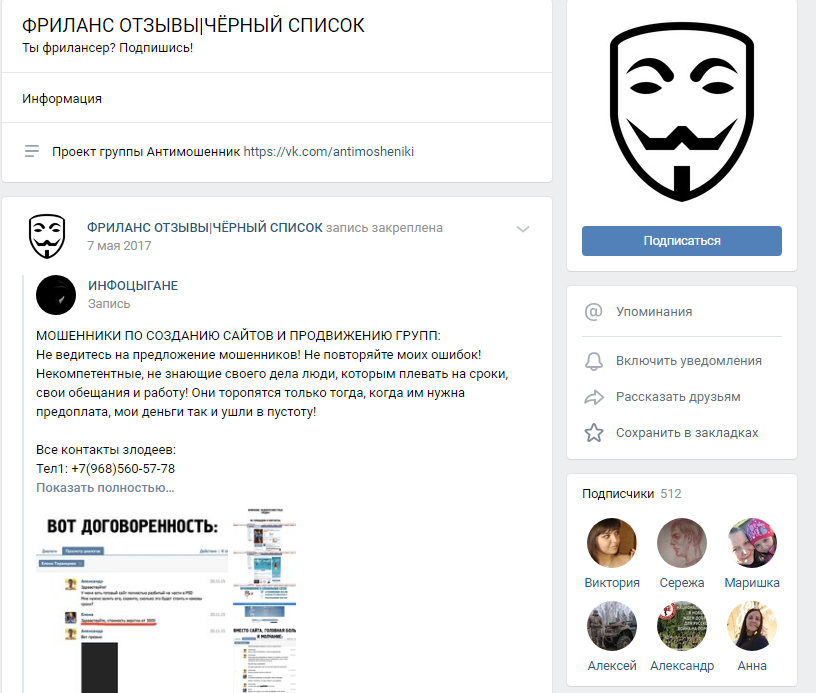Toggle Сохранить в закладках bookmark option
816x693 pixels.
click(x=687, y=433)
